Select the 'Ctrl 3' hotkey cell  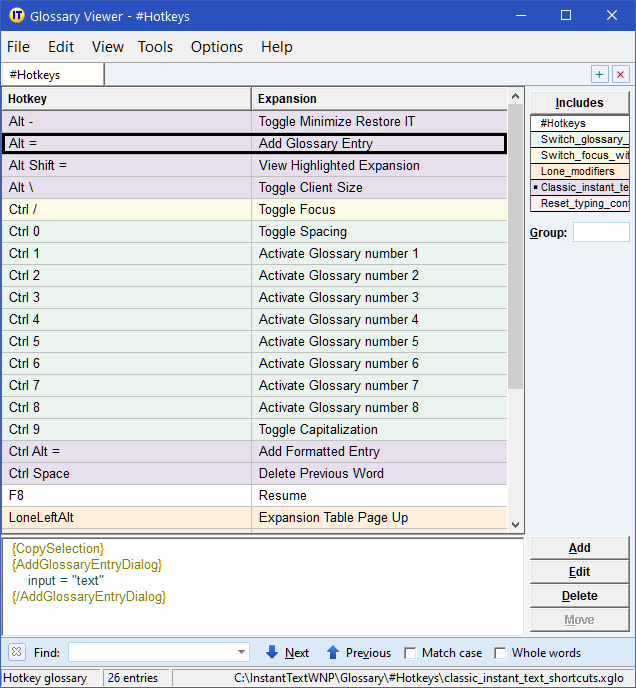[x=127, y=297]
